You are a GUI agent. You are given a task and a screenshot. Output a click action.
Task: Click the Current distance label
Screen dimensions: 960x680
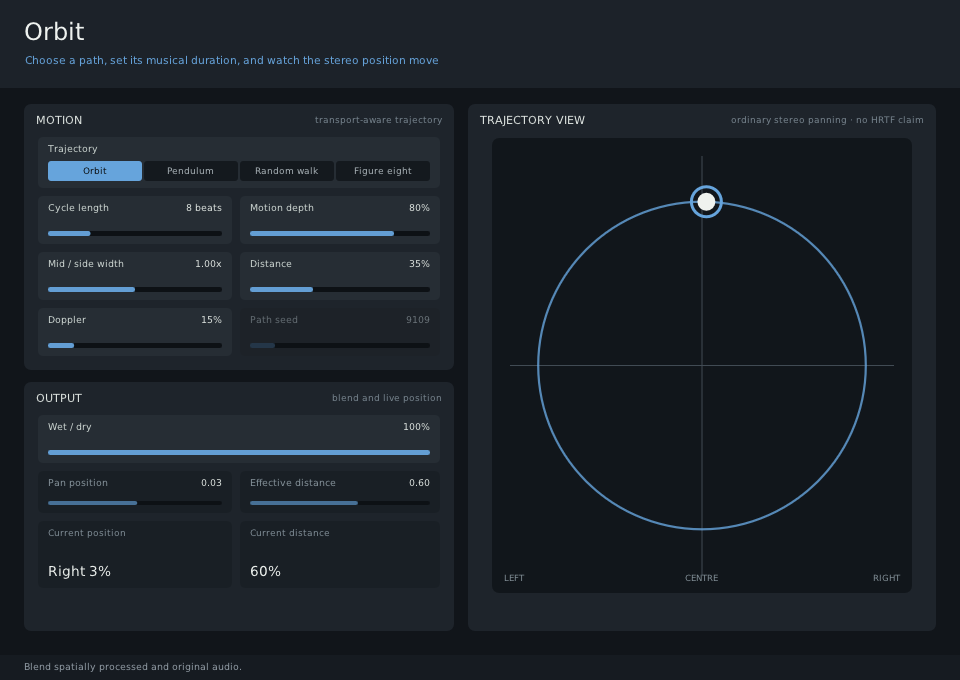tap(290, 533)
